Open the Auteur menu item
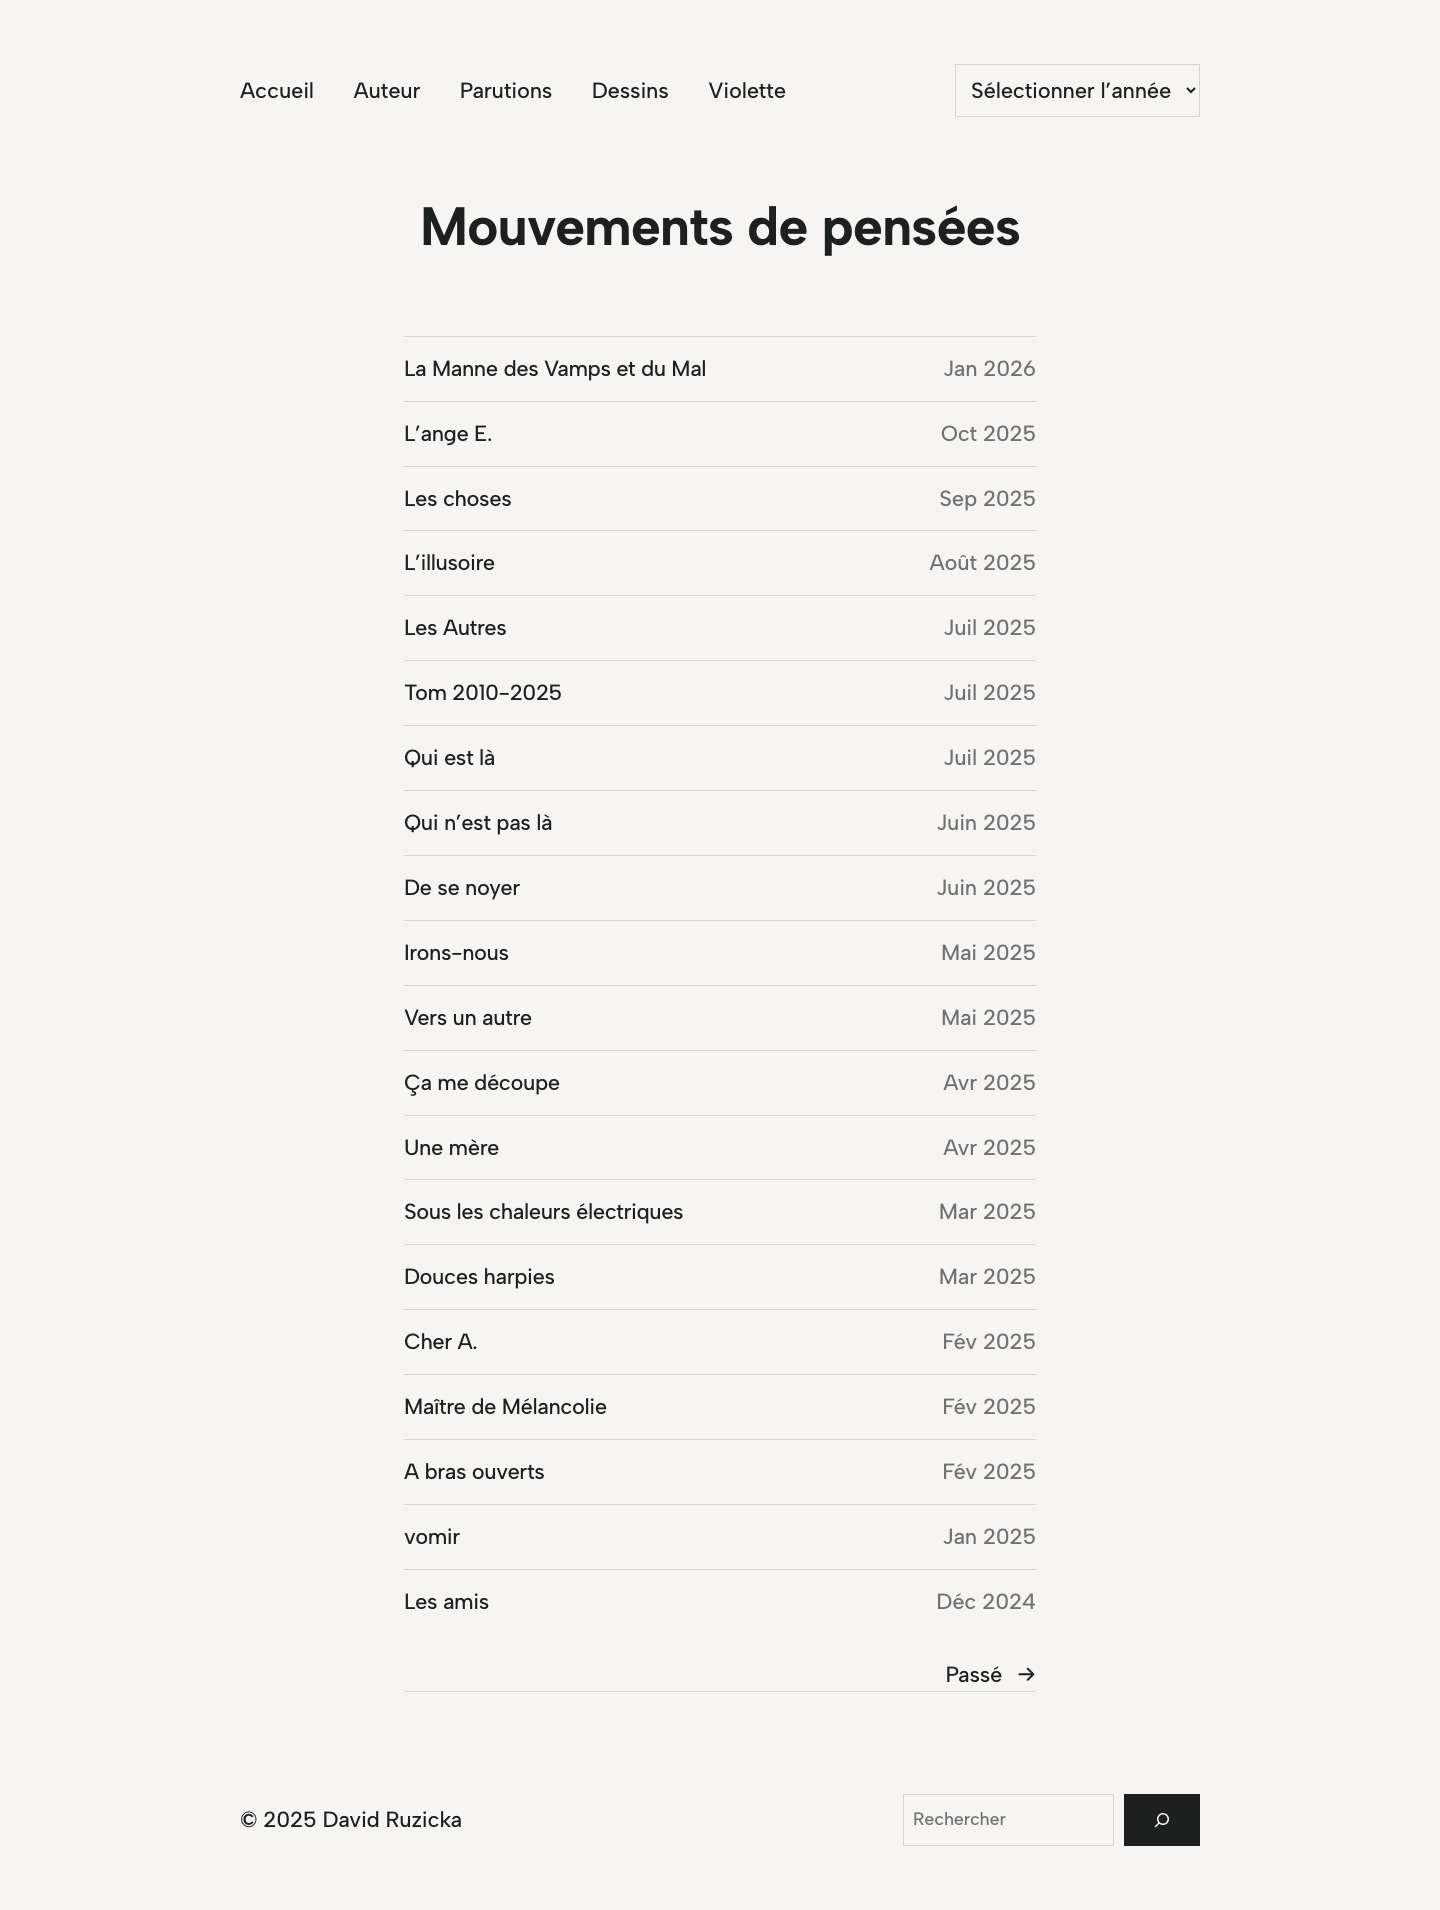 pos(386,90)
